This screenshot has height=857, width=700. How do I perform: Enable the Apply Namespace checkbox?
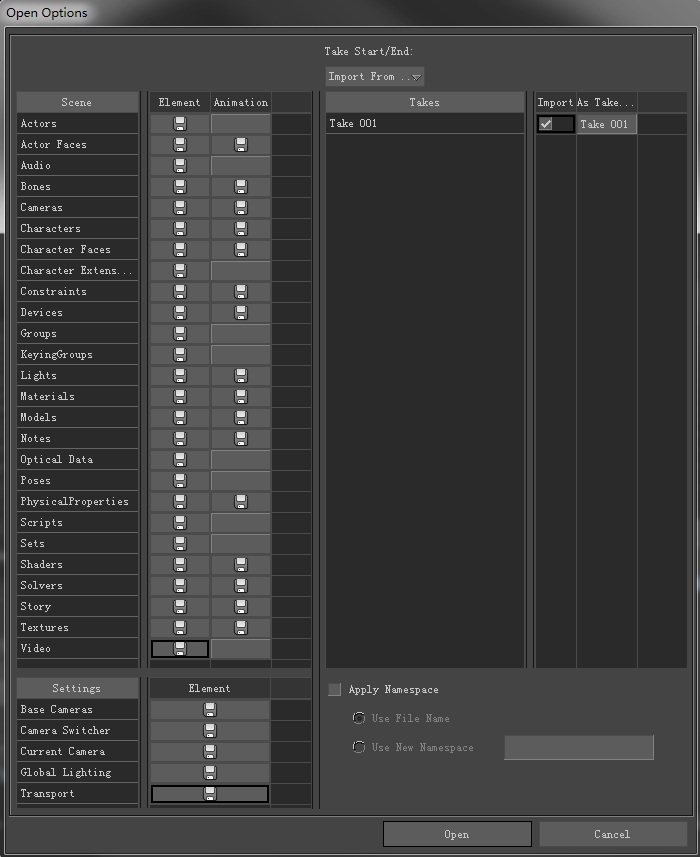[334, 689]
